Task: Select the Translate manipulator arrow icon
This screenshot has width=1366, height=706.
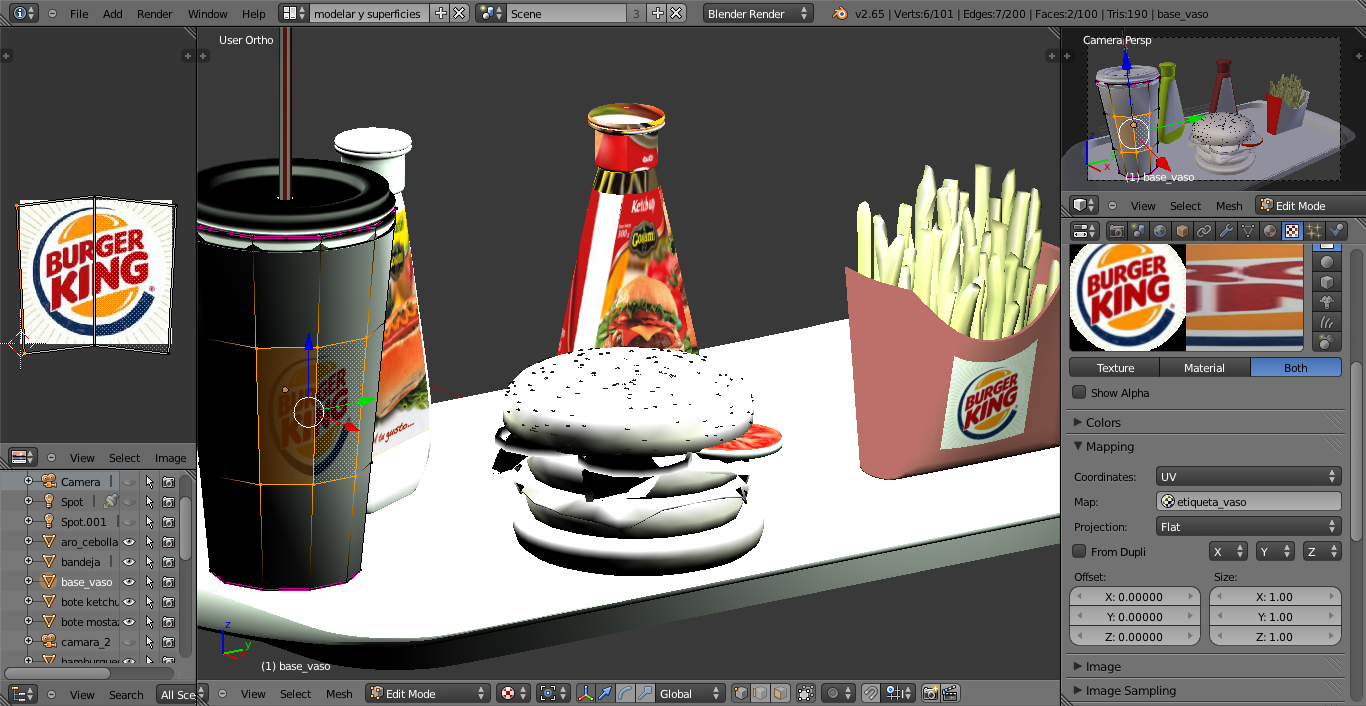Action: click(606, 693)
